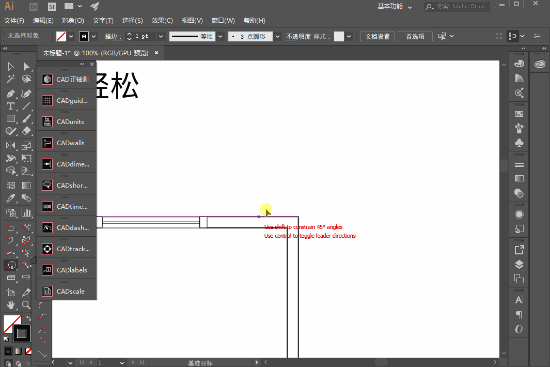Screen dimensions: 550x367
Task: Select the Rectangle tool
Action: point(11,119)
